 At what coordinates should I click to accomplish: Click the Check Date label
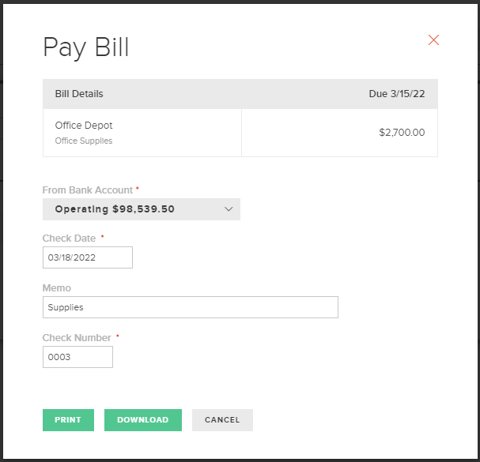click(x=69, y=238)
